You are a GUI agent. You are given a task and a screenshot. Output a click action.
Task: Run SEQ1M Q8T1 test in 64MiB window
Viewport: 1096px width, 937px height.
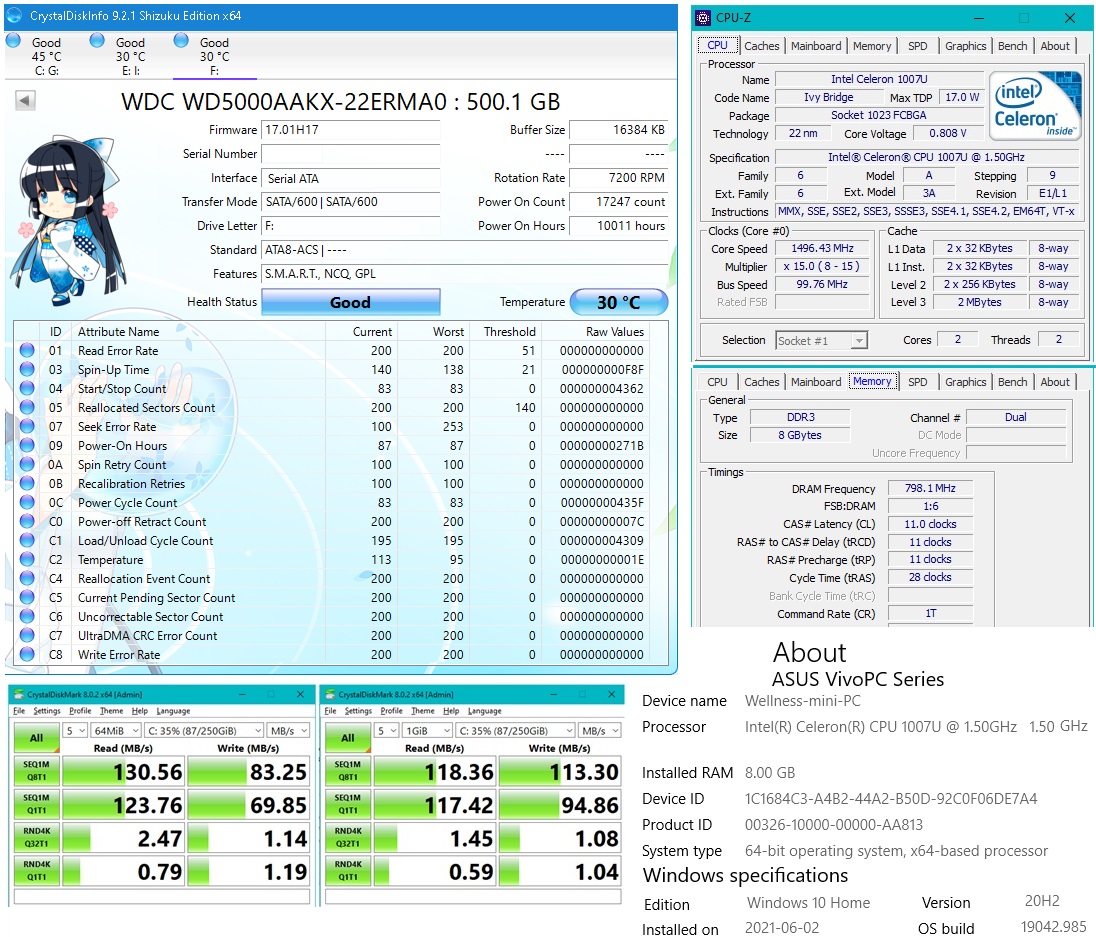[36, 771]
